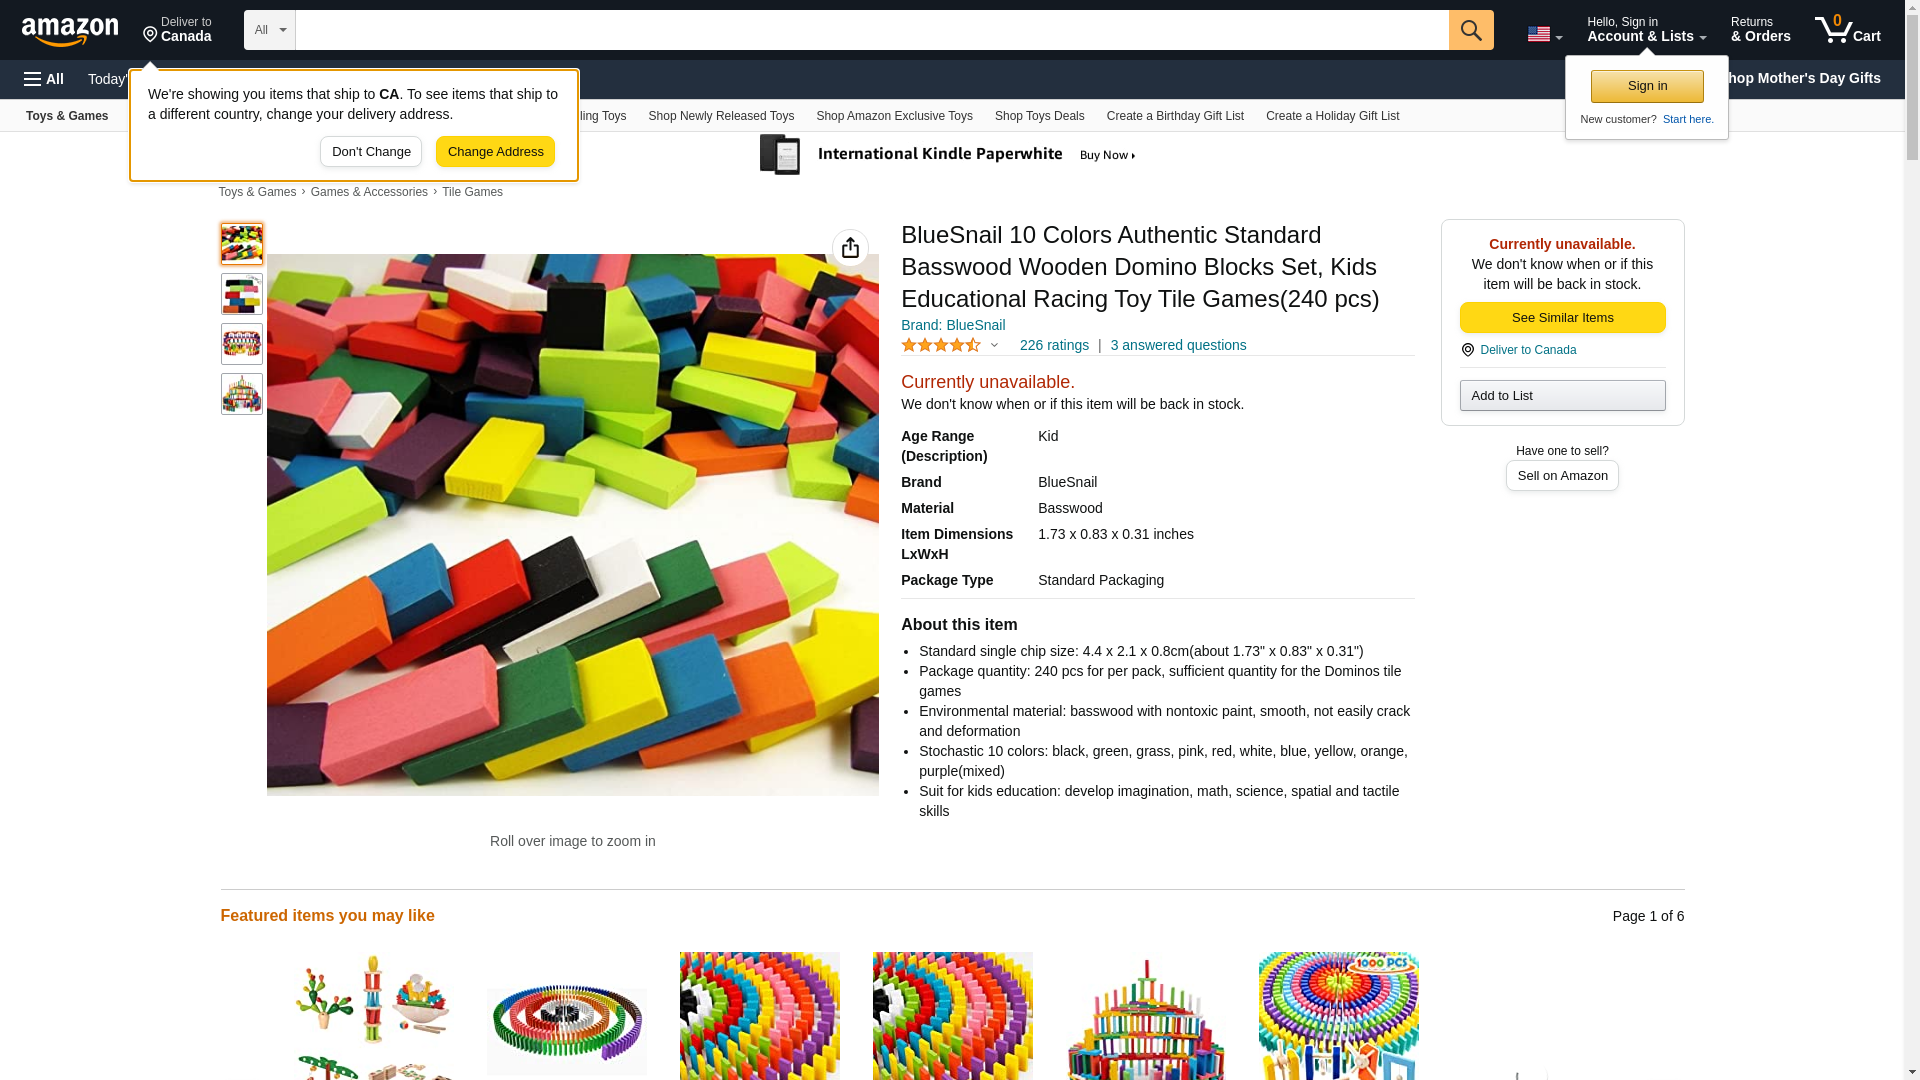Click the search magnifier button
Screen dimensions: 1920x1080
tap(1471, 30)
